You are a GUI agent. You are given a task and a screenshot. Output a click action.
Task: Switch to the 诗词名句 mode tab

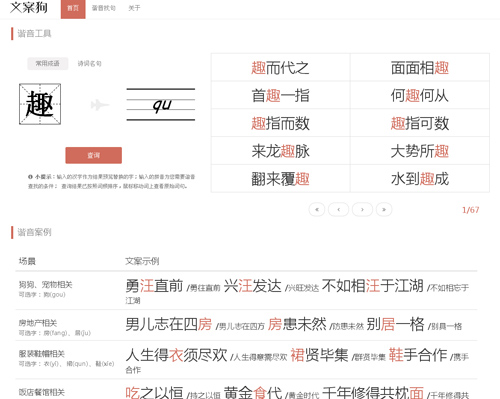click(x=89, y=63)
